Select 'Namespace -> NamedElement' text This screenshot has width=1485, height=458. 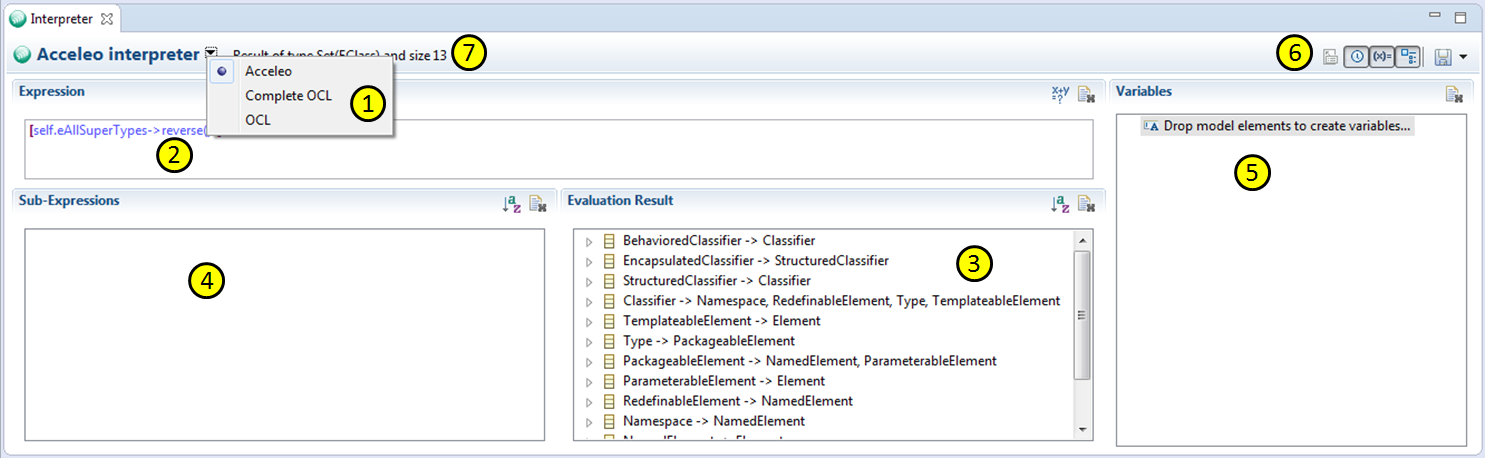click(714, 421)
